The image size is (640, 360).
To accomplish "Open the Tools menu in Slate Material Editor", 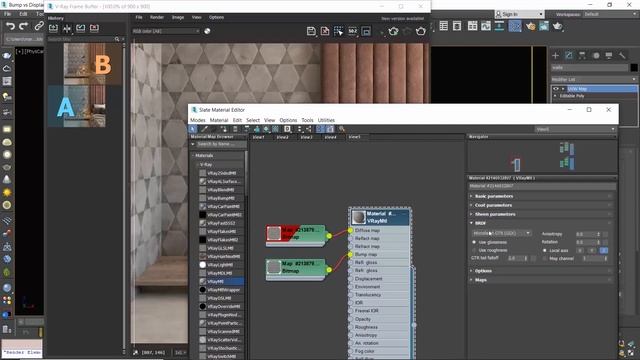I will pos(307,120).
